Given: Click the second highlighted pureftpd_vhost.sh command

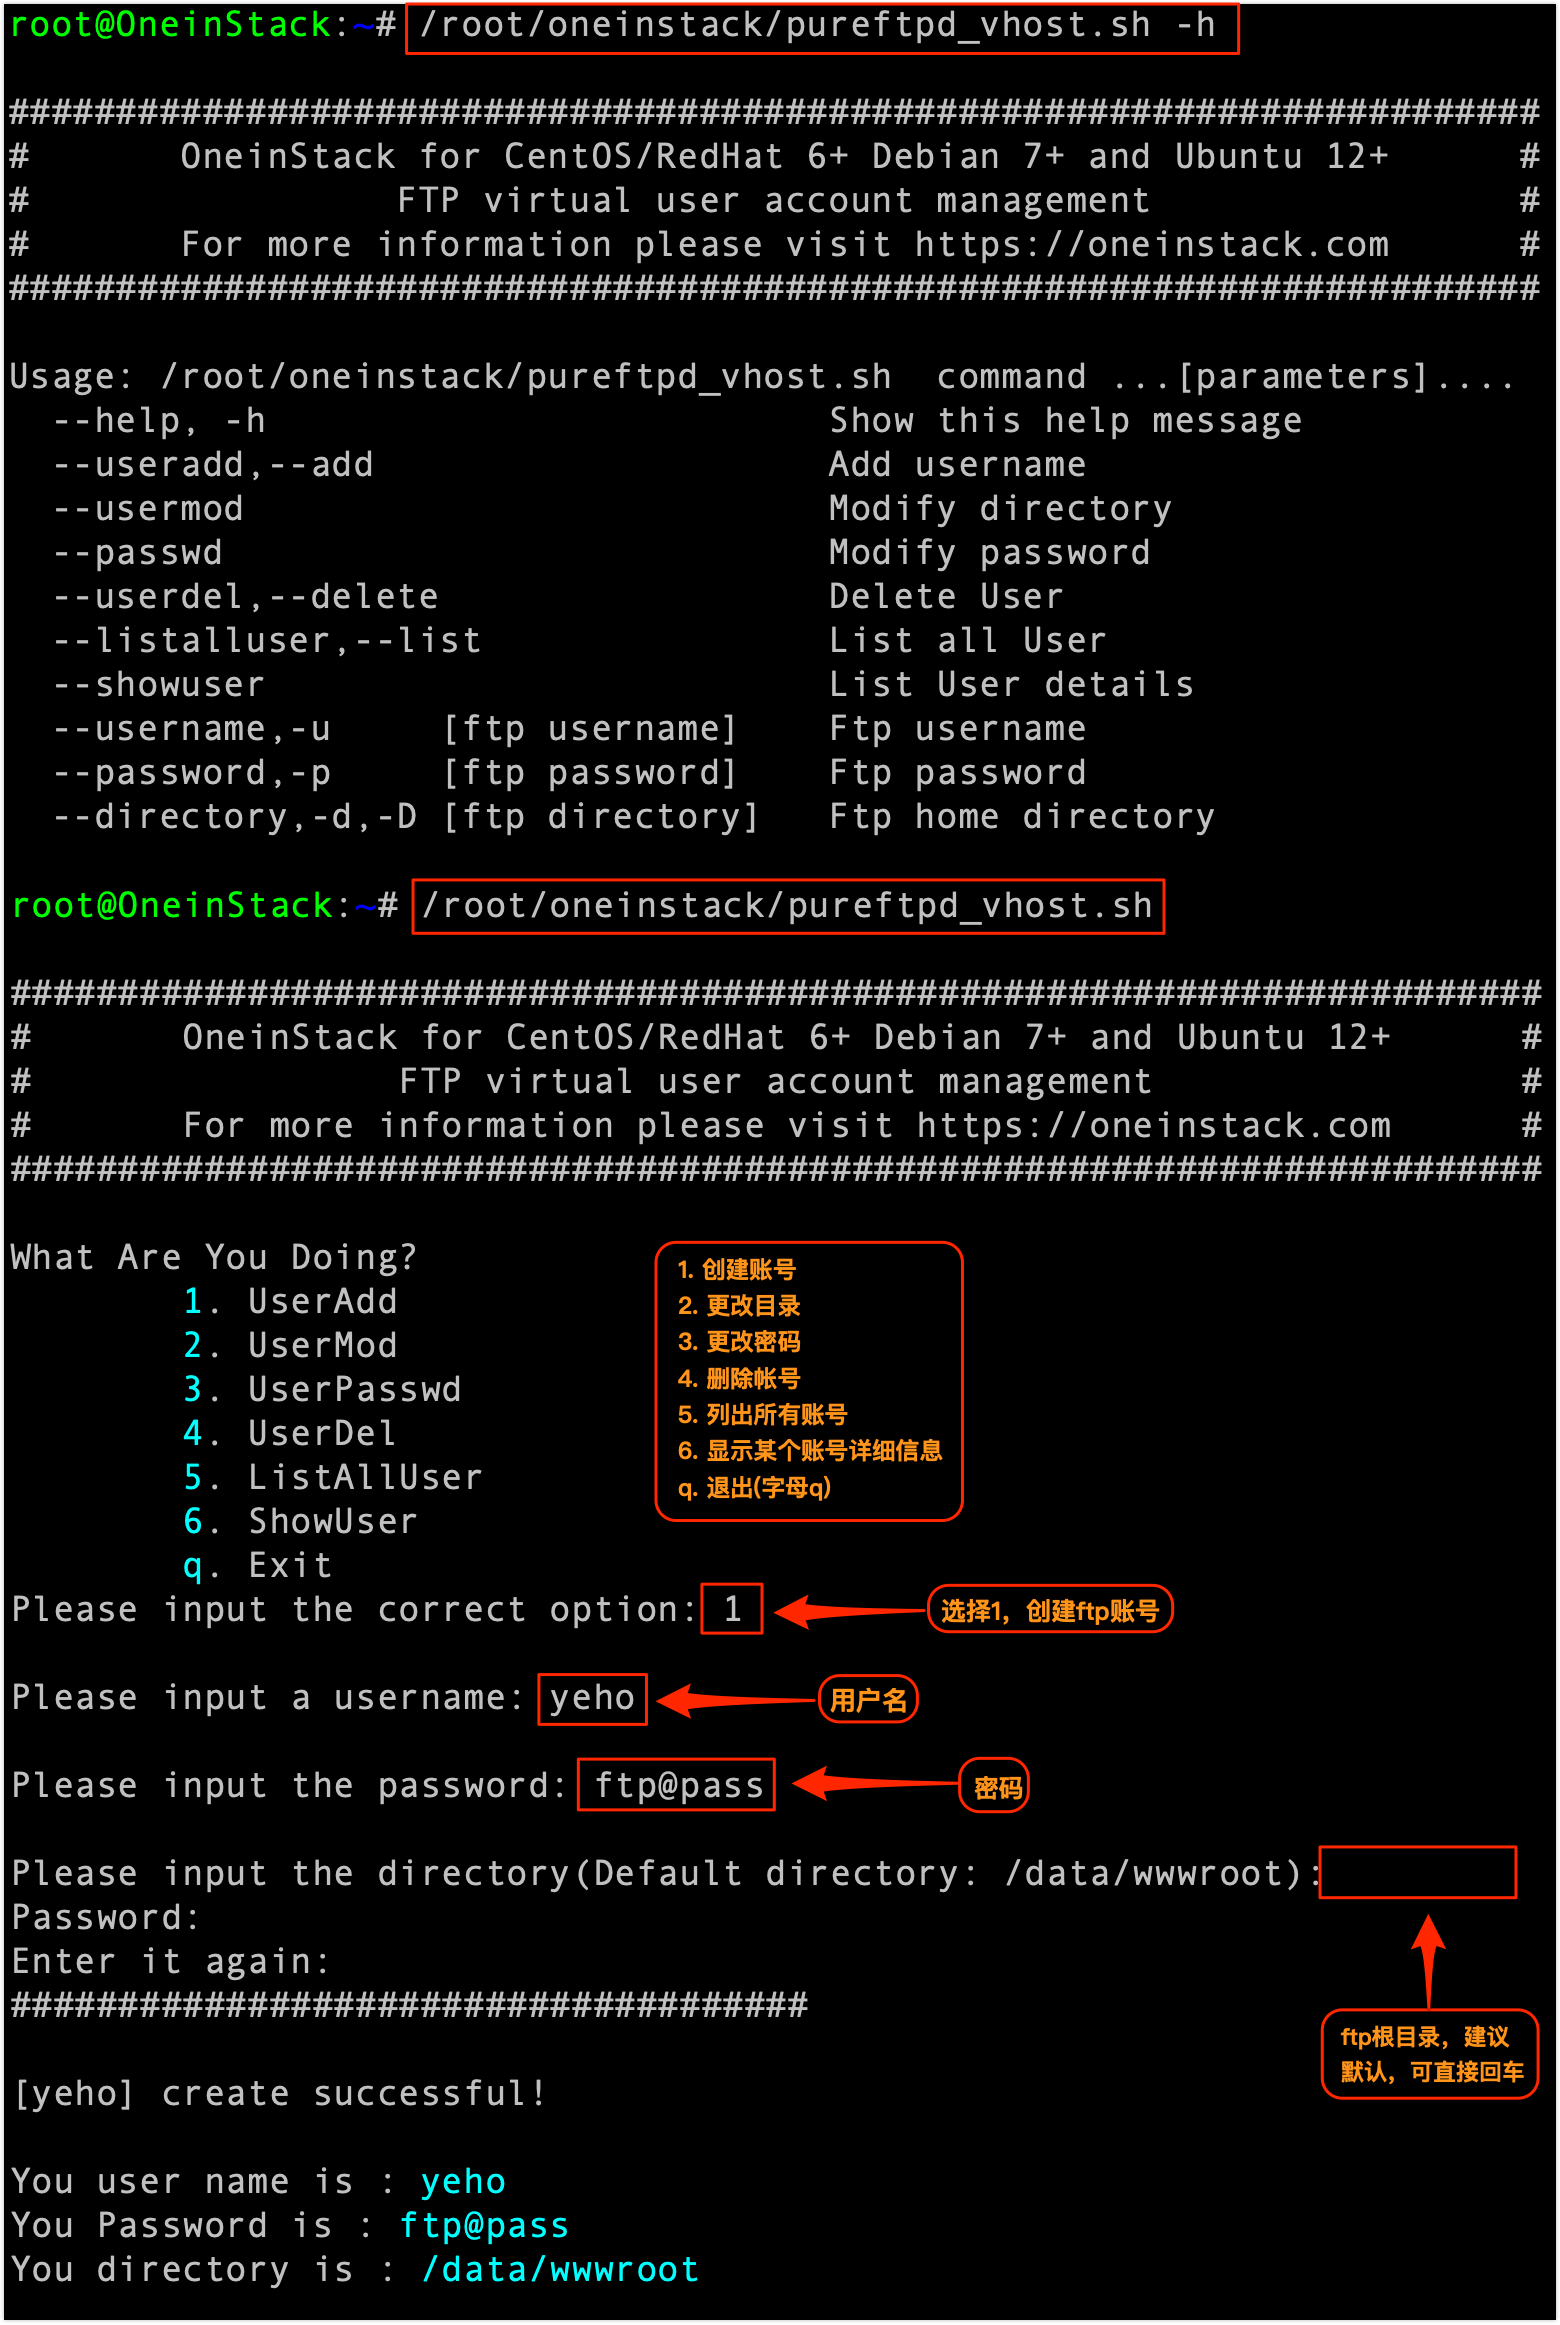Looking at the screenshot, I should tap(787, 907).
